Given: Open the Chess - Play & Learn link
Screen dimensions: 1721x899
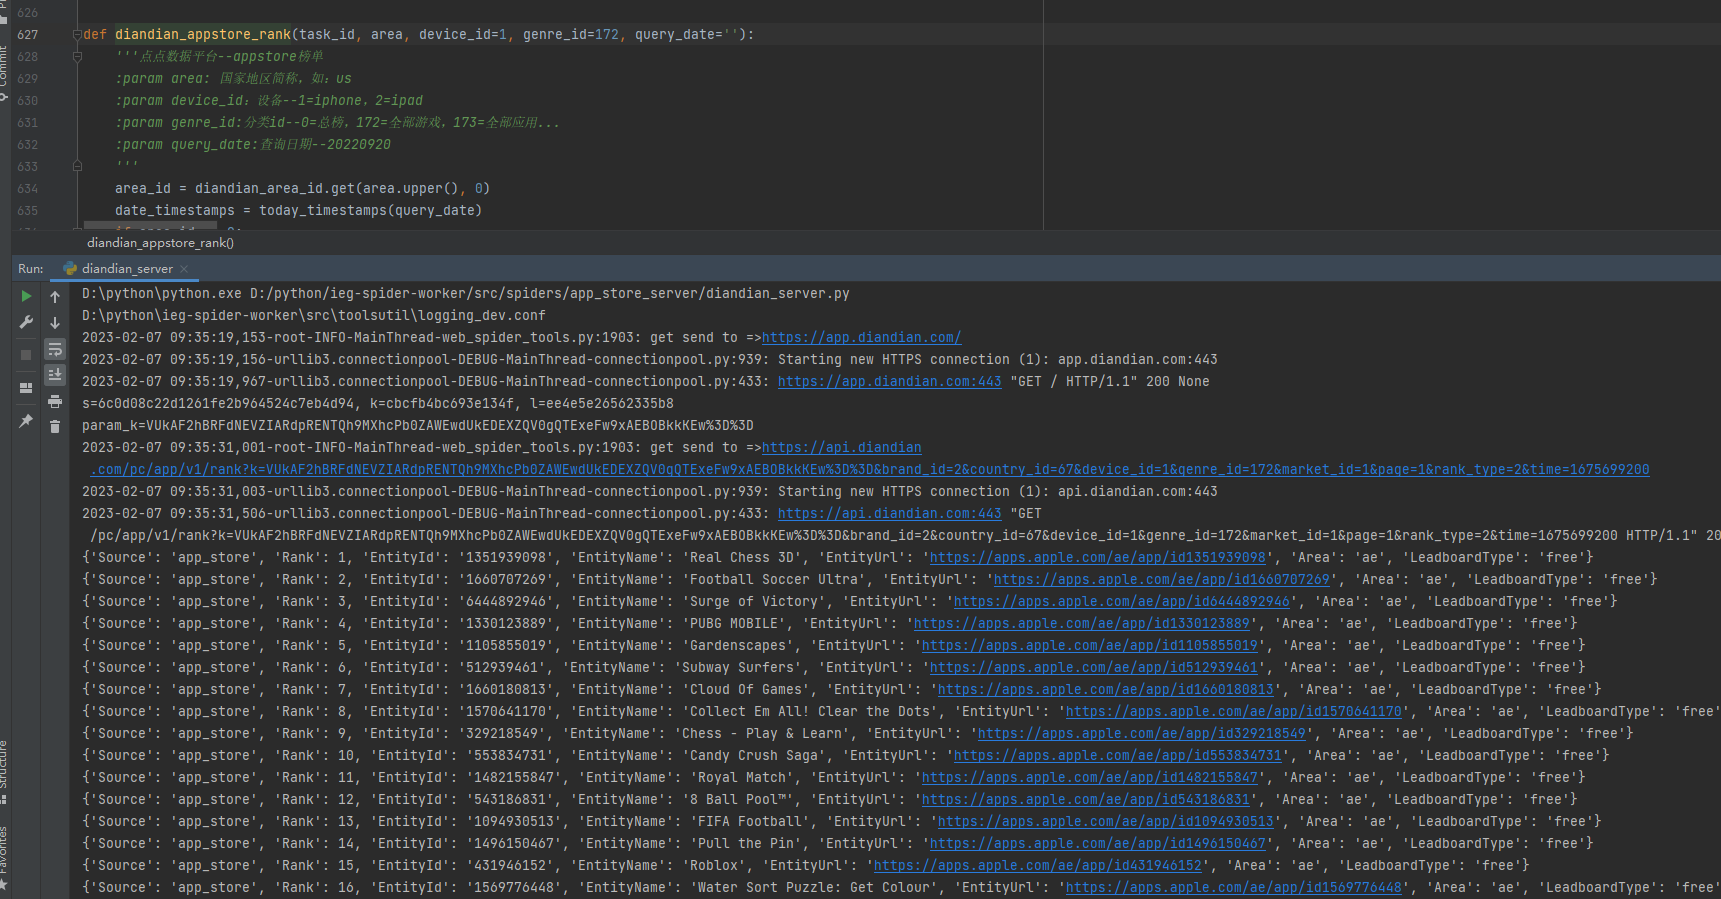Looking at the screenshot, I should (1141, 734).
